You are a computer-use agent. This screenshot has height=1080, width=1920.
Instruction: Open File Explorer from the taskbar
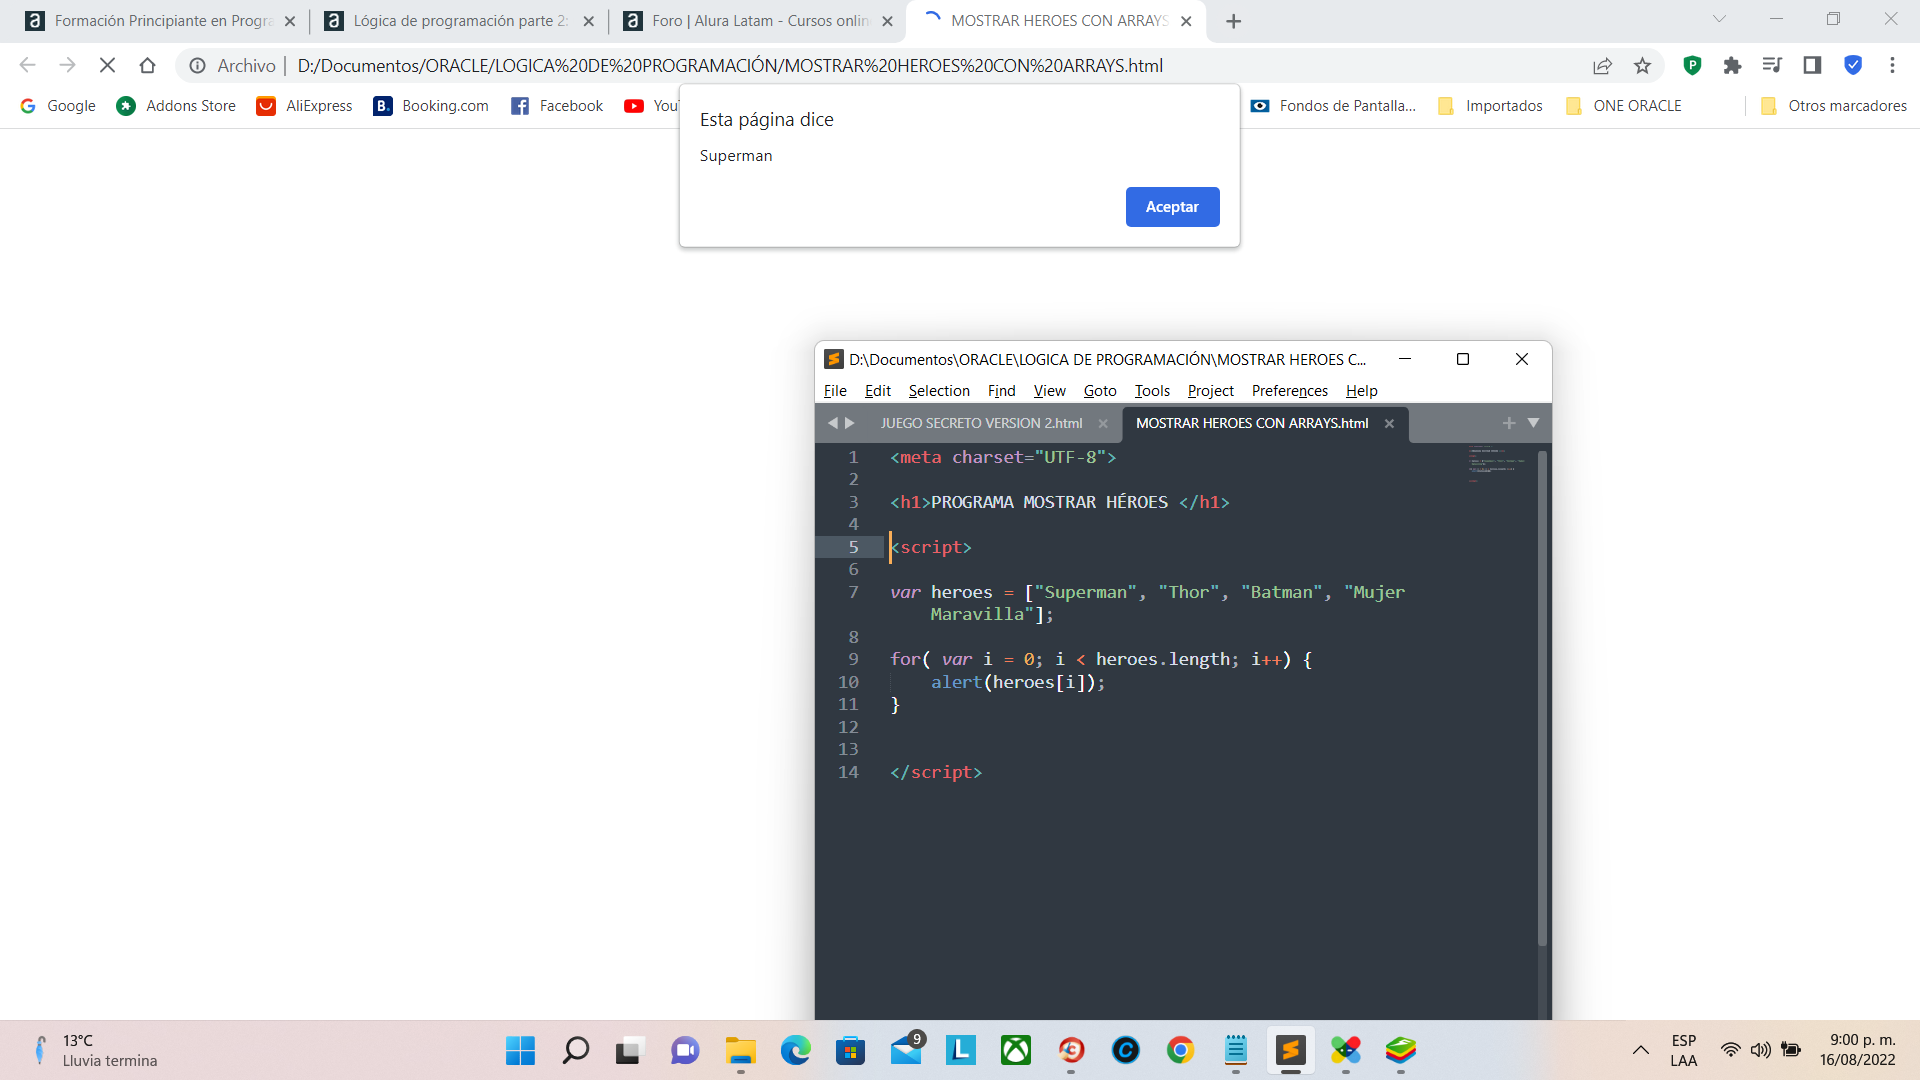tap(740, 1050)
